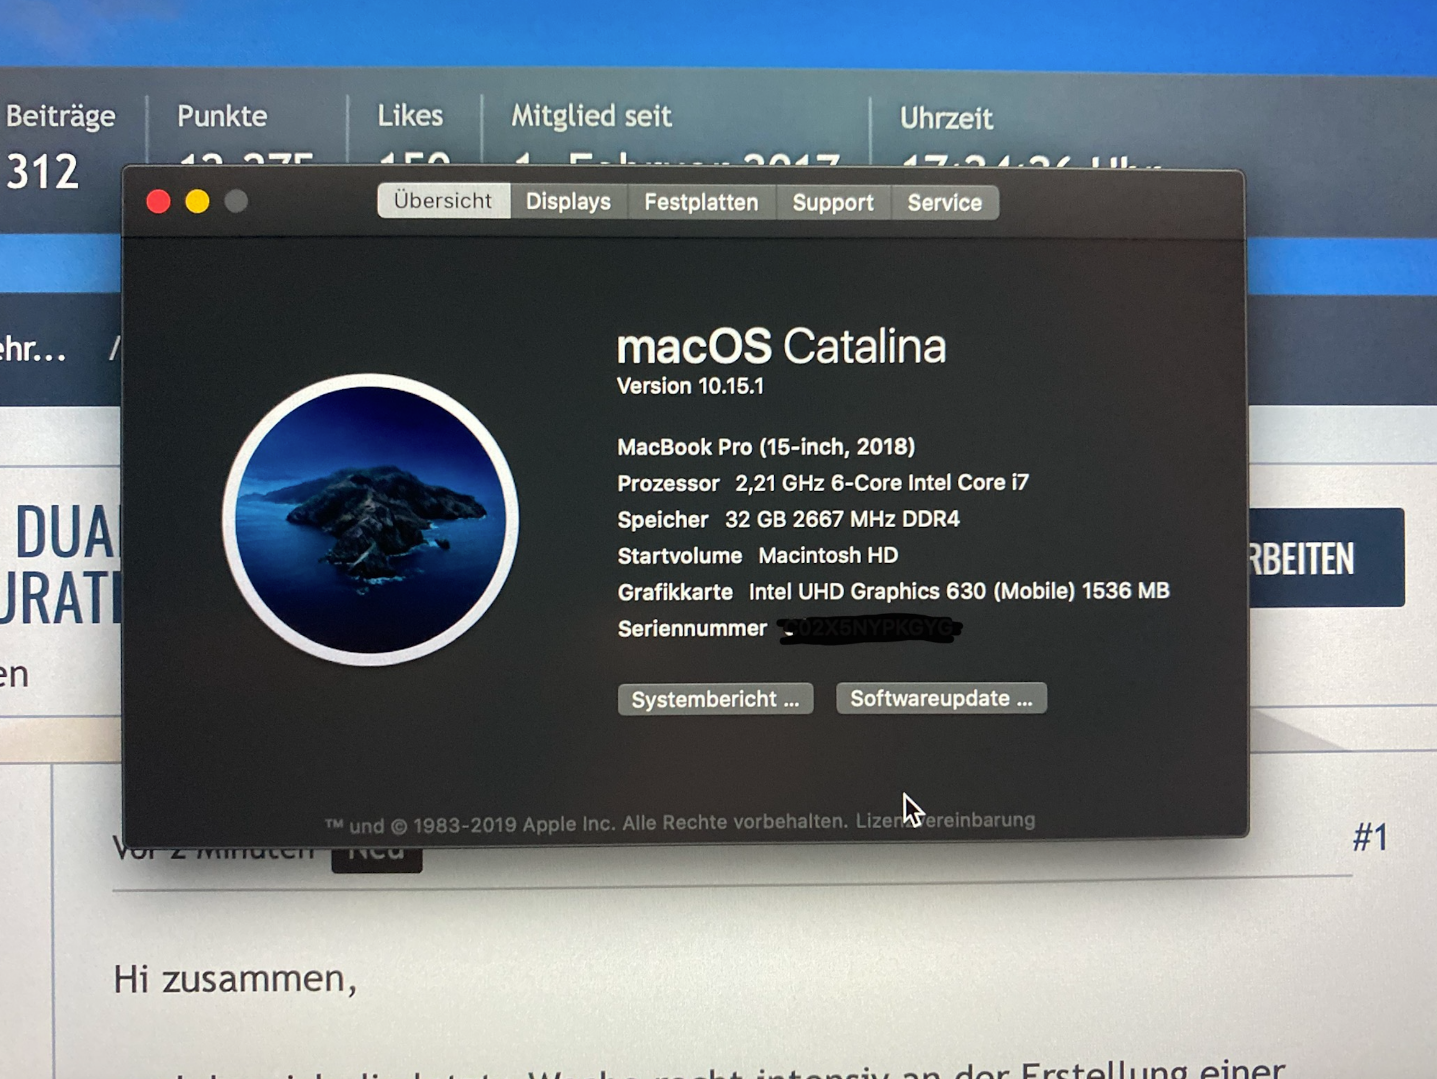Close the About This Mac window
Image resolution: width=1437 pixels, height=1079 pixels.
(x=158, y=201)
